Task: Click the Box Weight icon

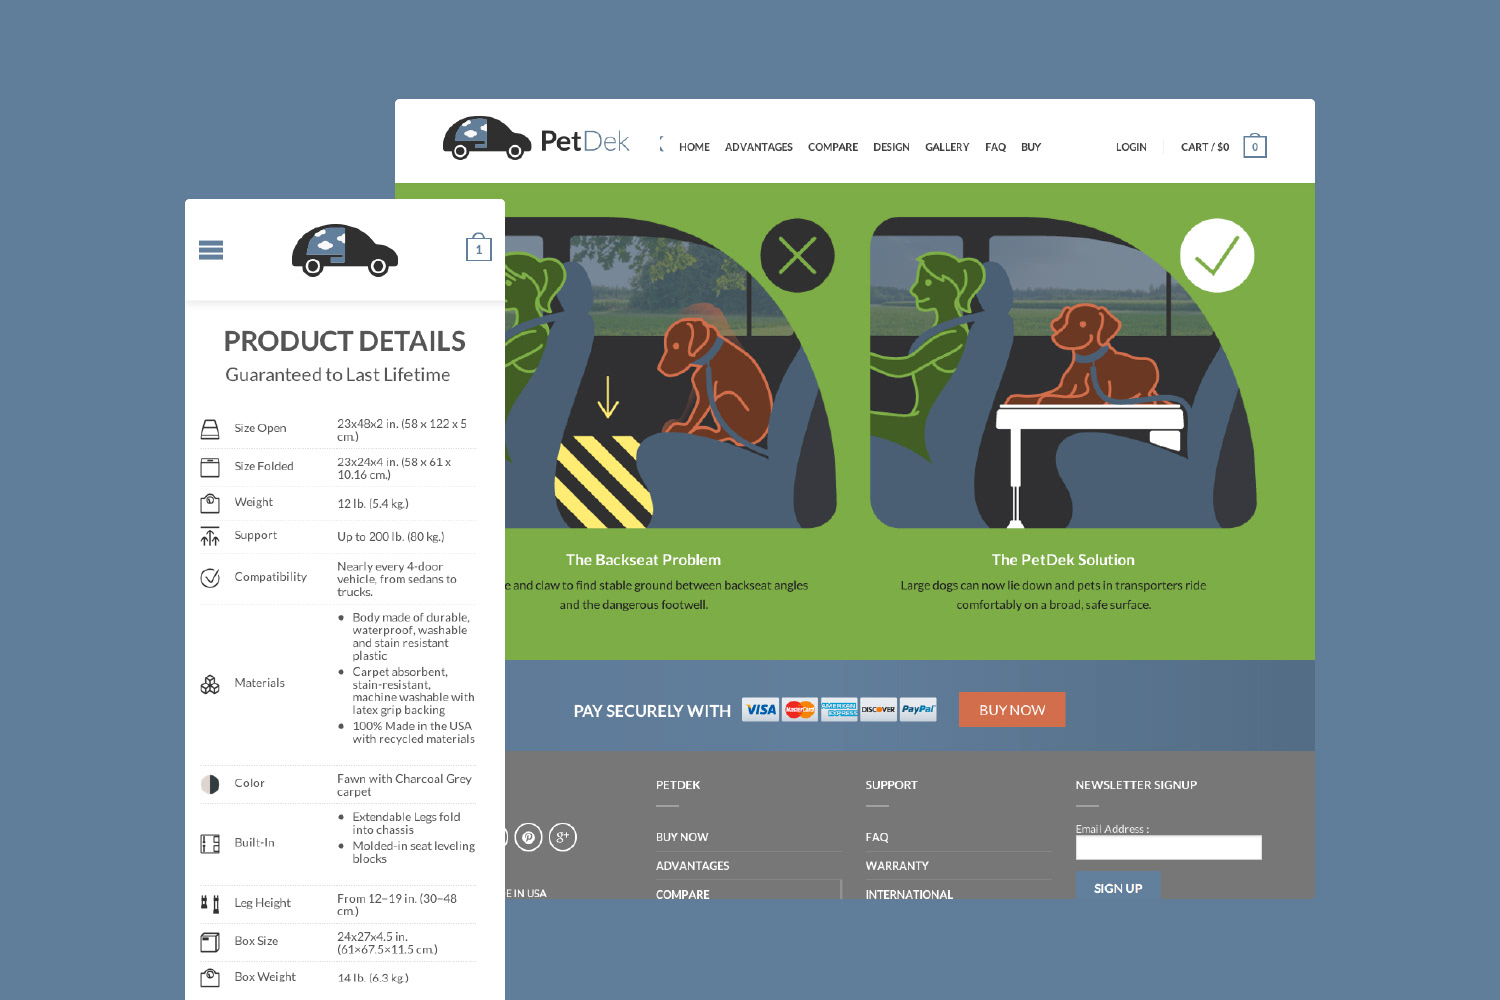Action: pyautogui.click(x=210, y=977)
